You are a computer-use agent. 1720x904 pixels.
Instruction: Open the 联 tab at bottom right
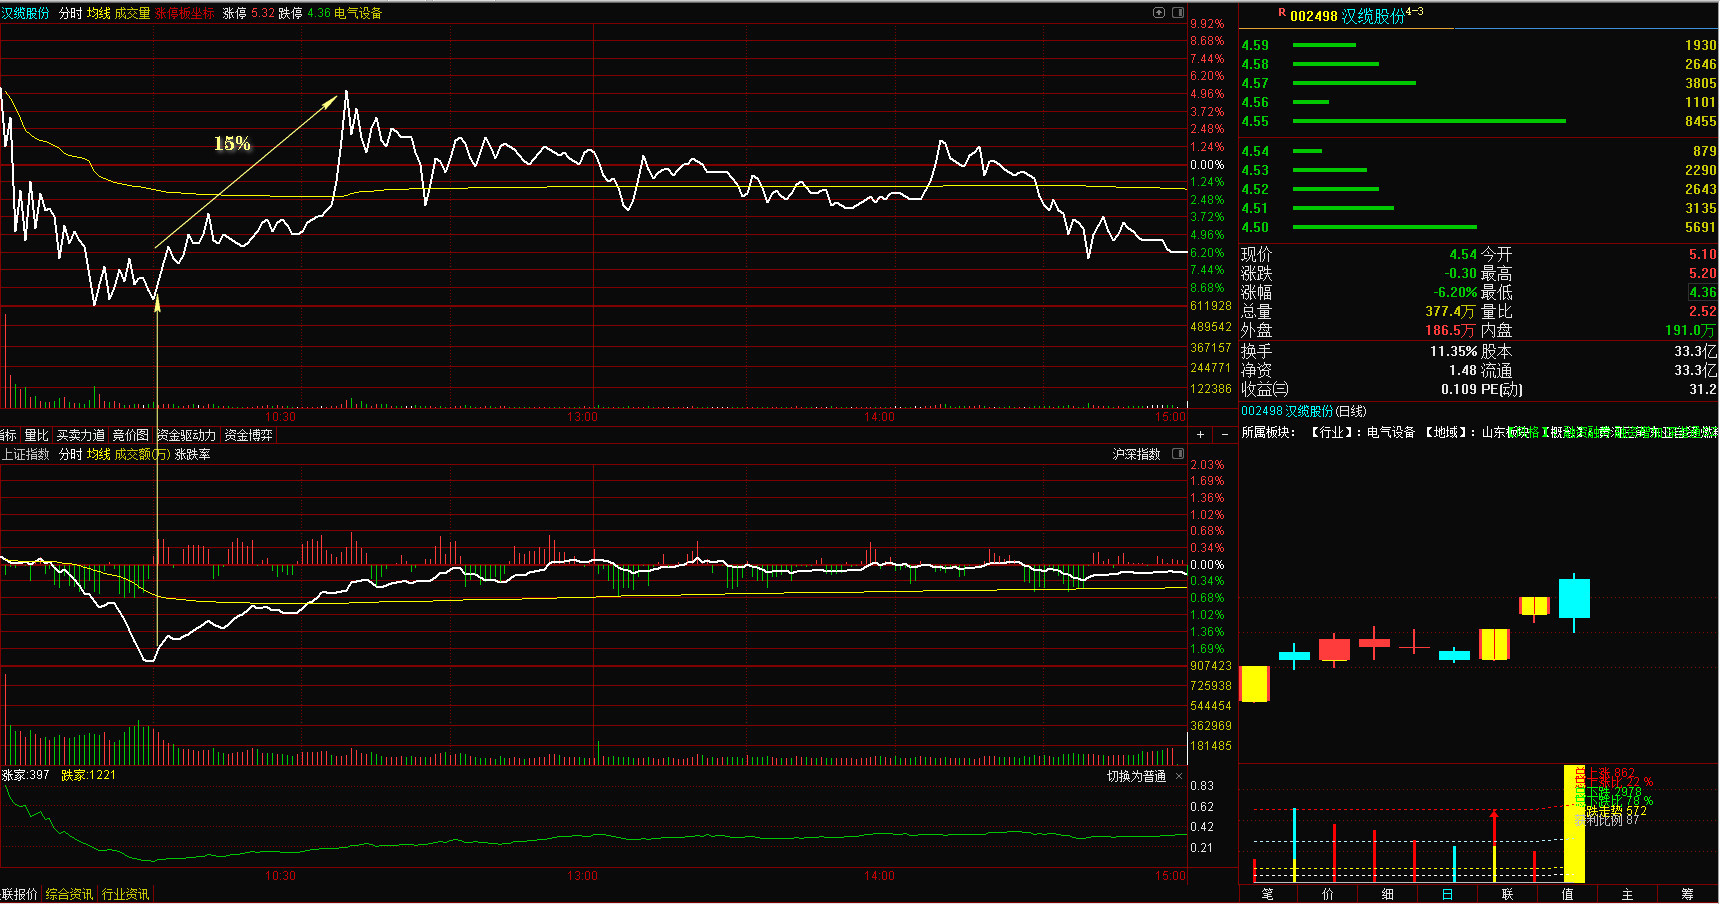1508,894
